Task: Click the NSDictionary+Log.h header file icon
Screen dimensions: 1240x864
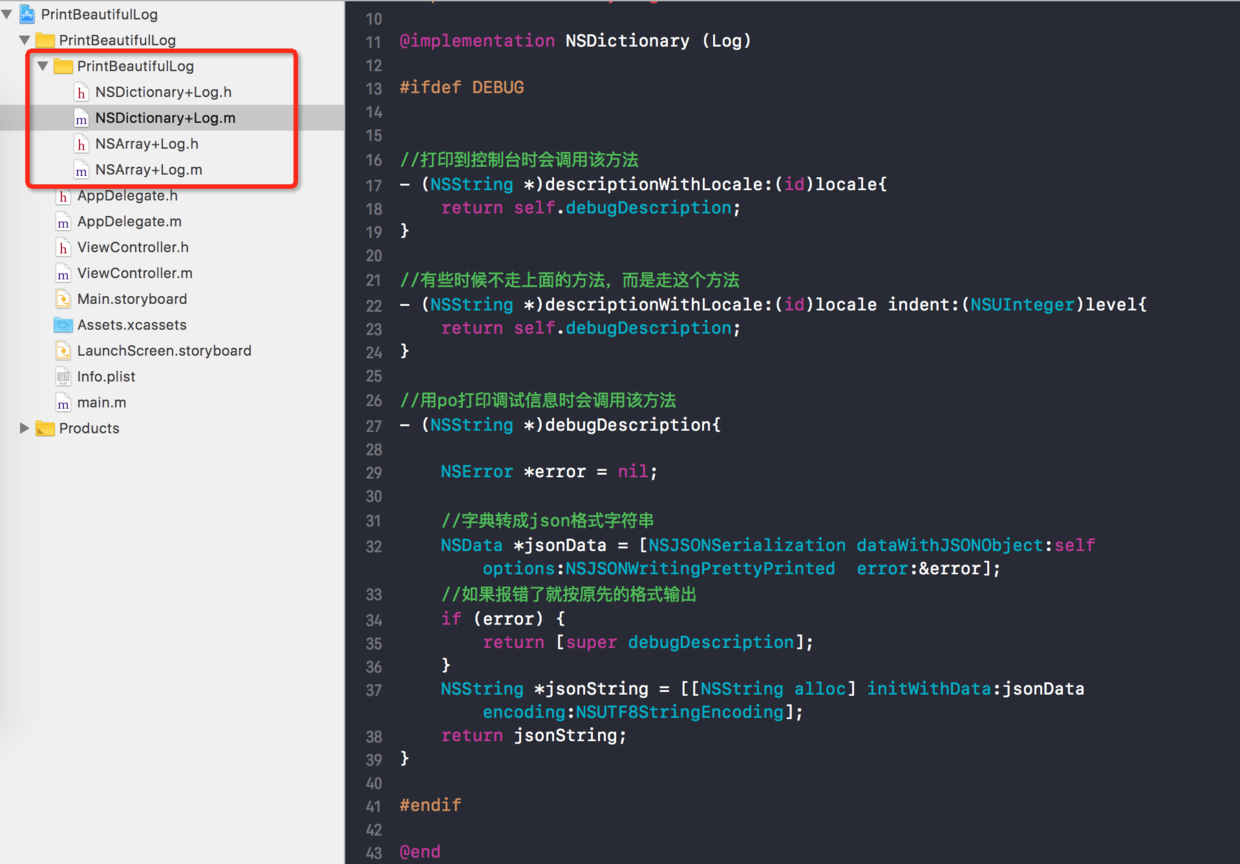Action: point(81,92)
